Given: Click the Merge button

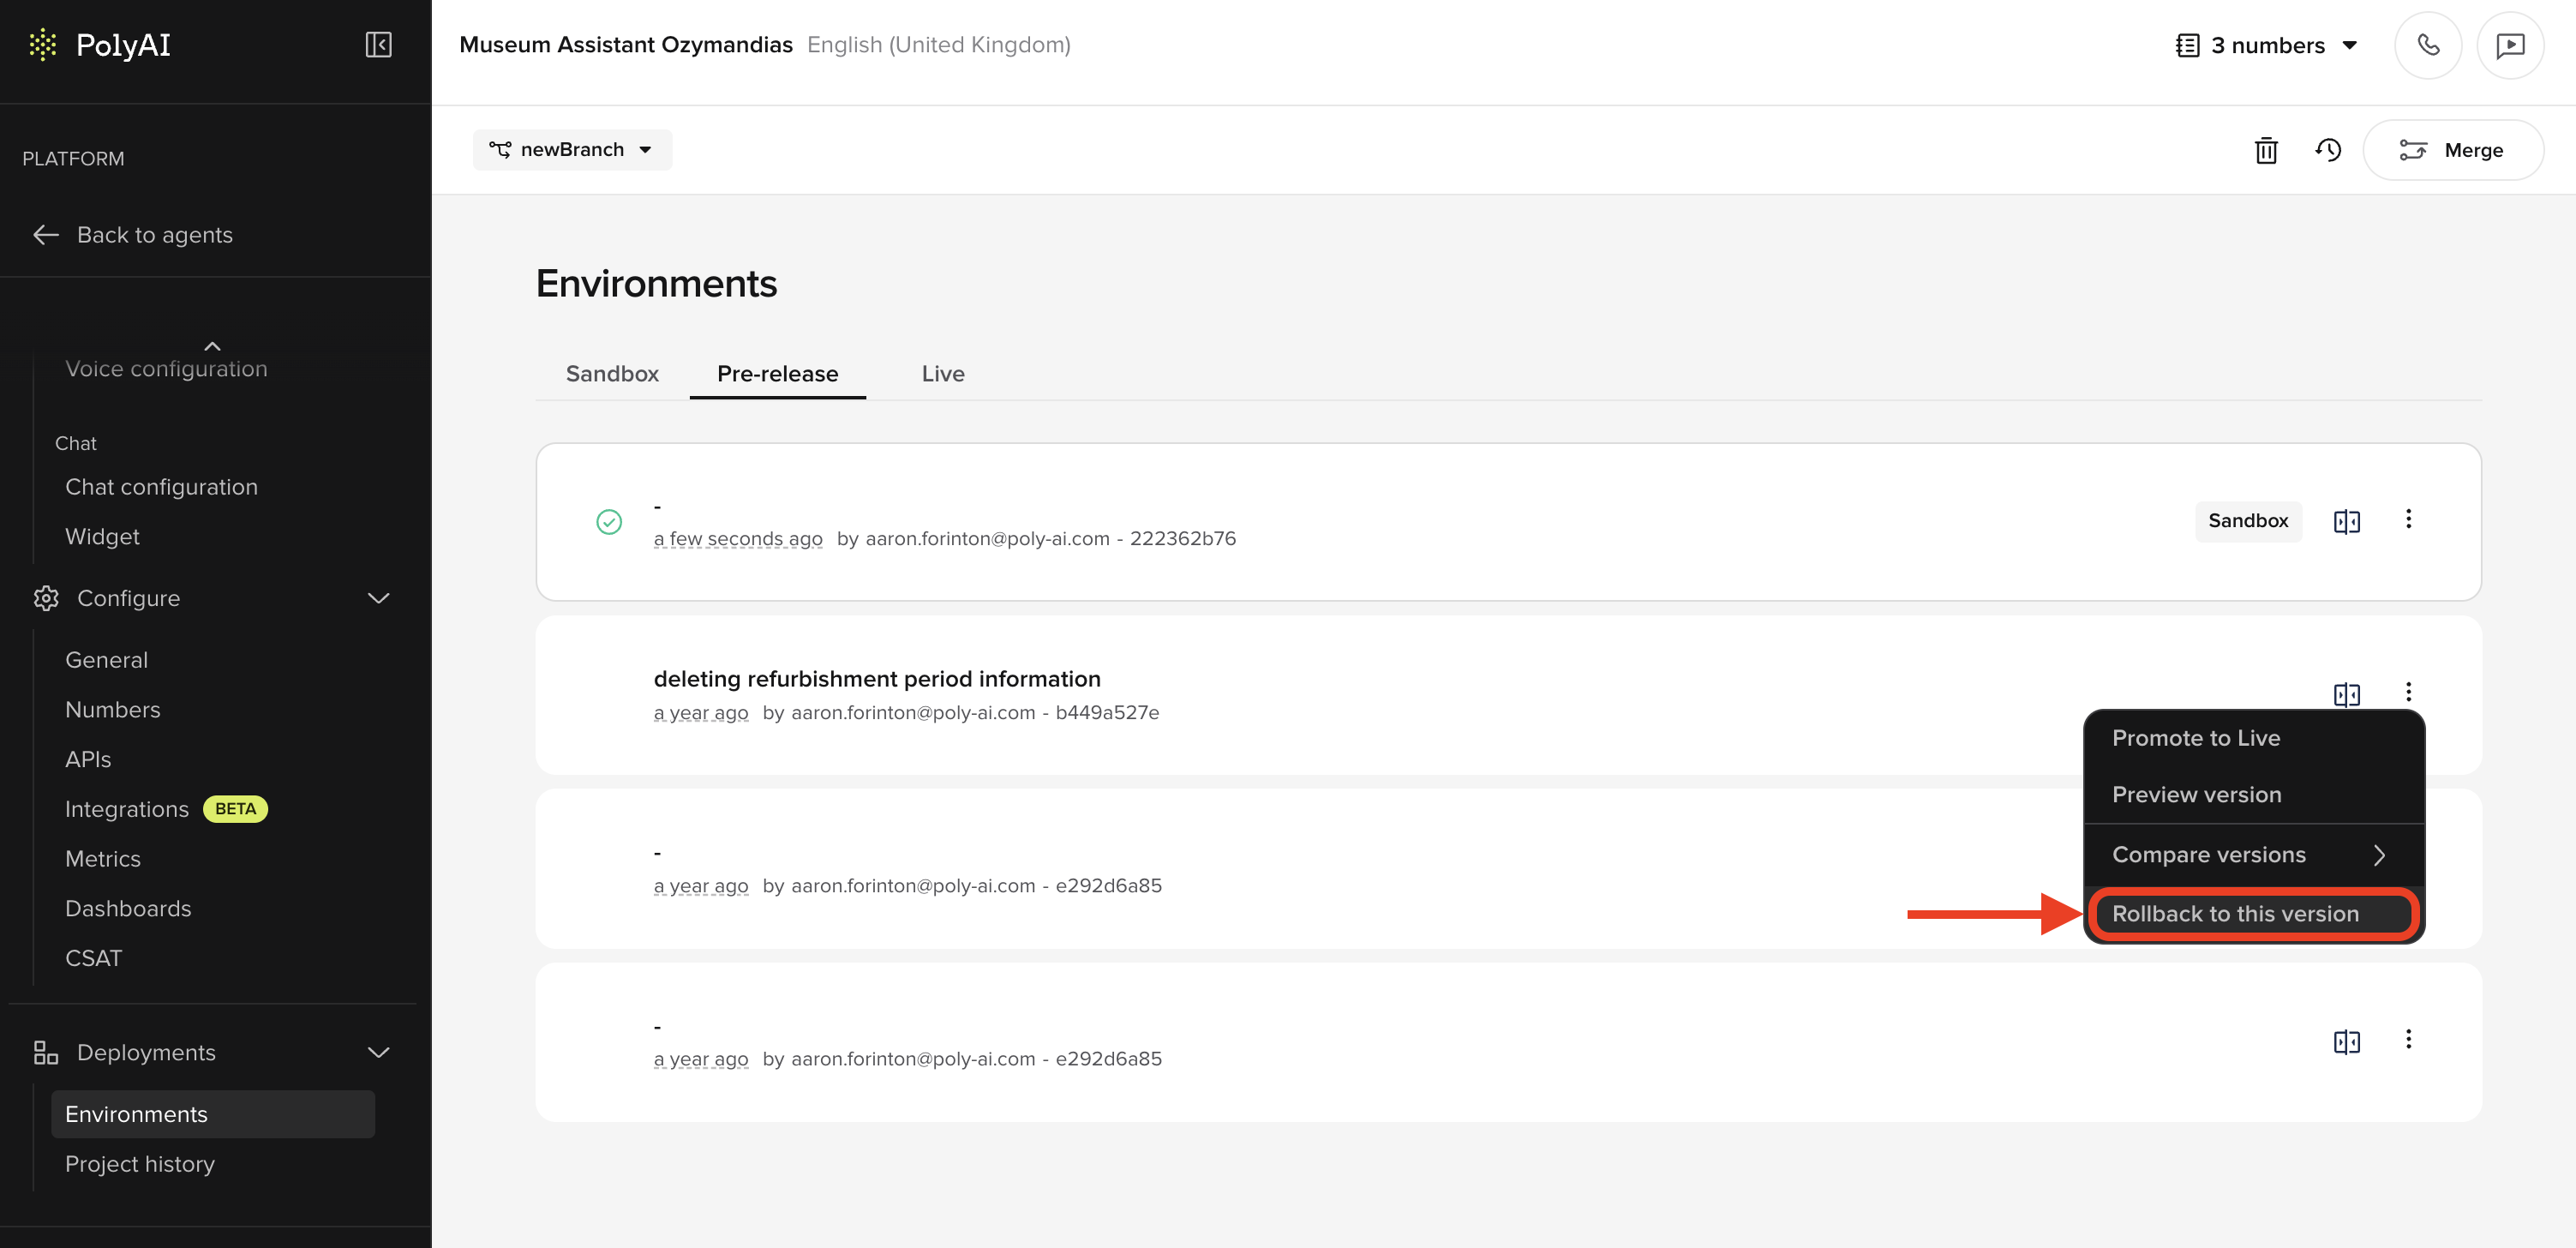Looking at the screenshot, I should click(2452, 150).
